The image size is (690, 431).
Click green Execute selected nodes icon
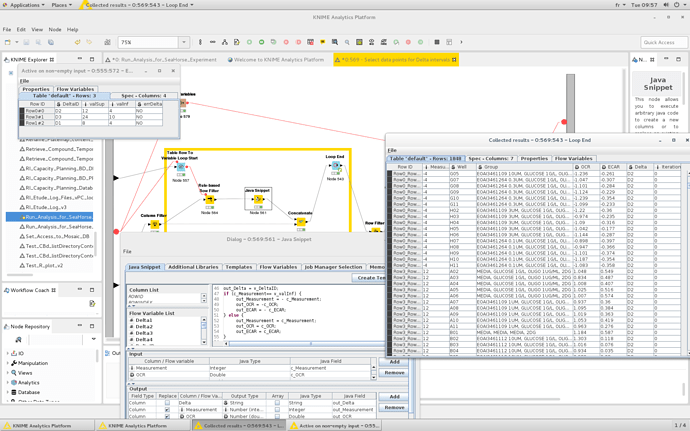pyautogui.click(x=249, y=42)
